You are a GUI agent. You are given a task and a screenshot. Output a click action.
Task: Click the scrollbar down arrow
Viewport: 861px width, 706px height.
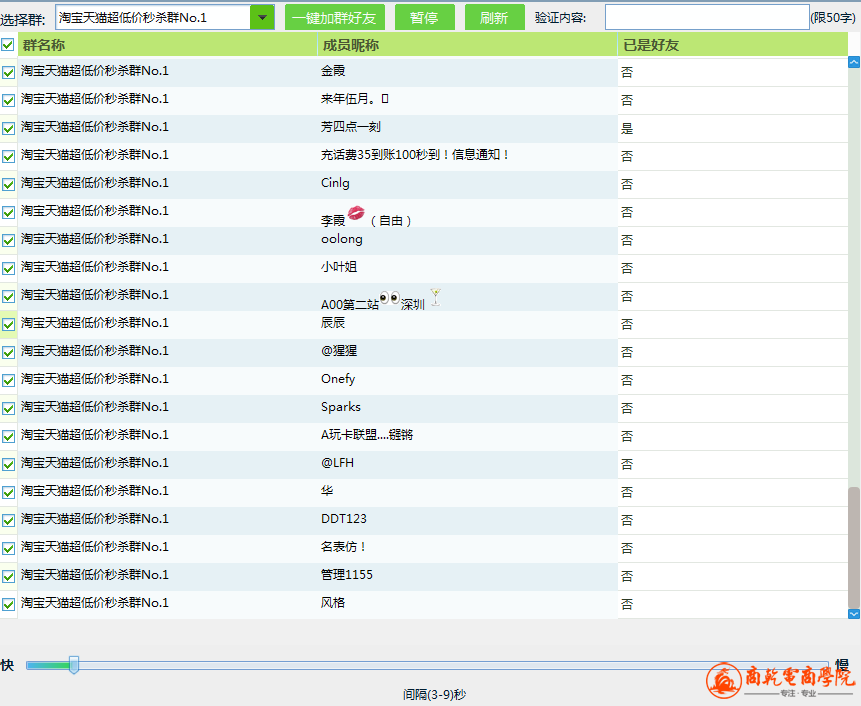(854, 613)
